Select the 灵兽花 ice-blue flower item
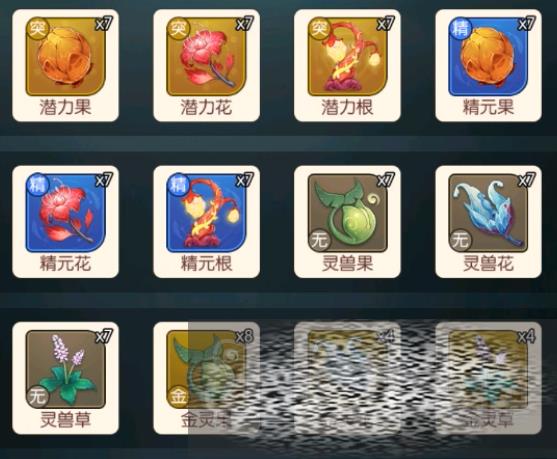 click(x=488, y=222)
